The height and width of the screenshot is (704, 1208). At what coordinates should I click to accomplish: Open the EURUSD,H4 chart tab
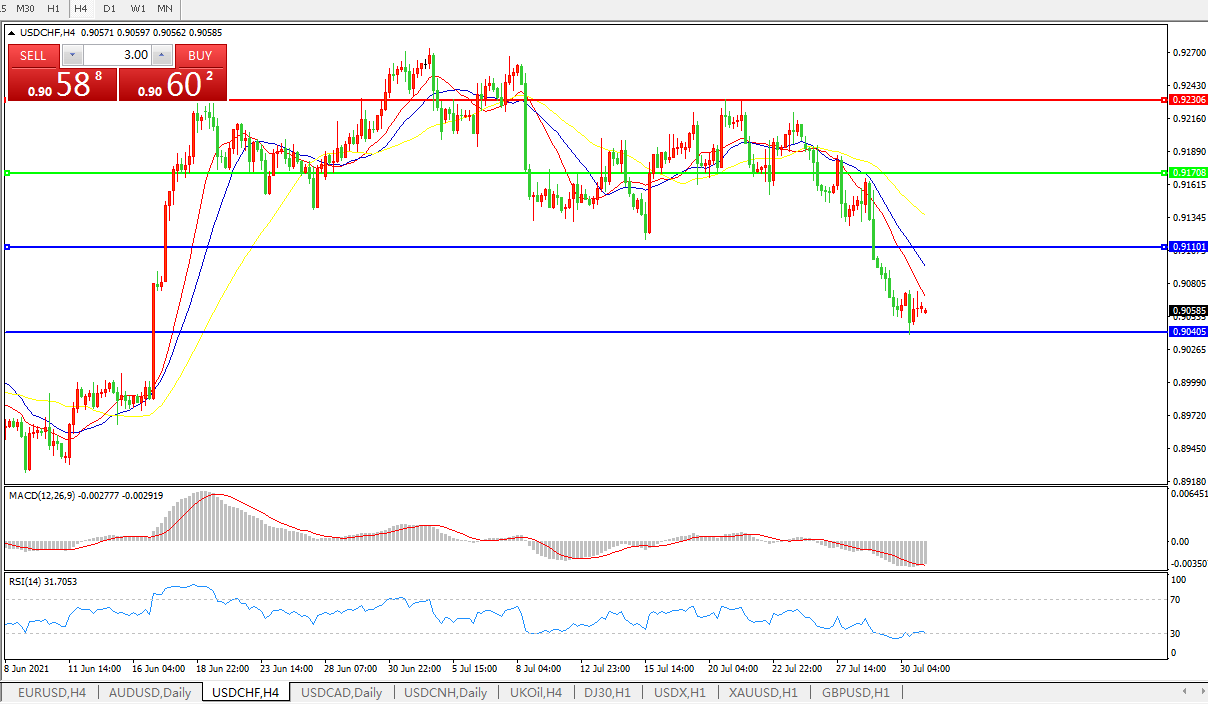pyautogui.click(x=52, y=692)
